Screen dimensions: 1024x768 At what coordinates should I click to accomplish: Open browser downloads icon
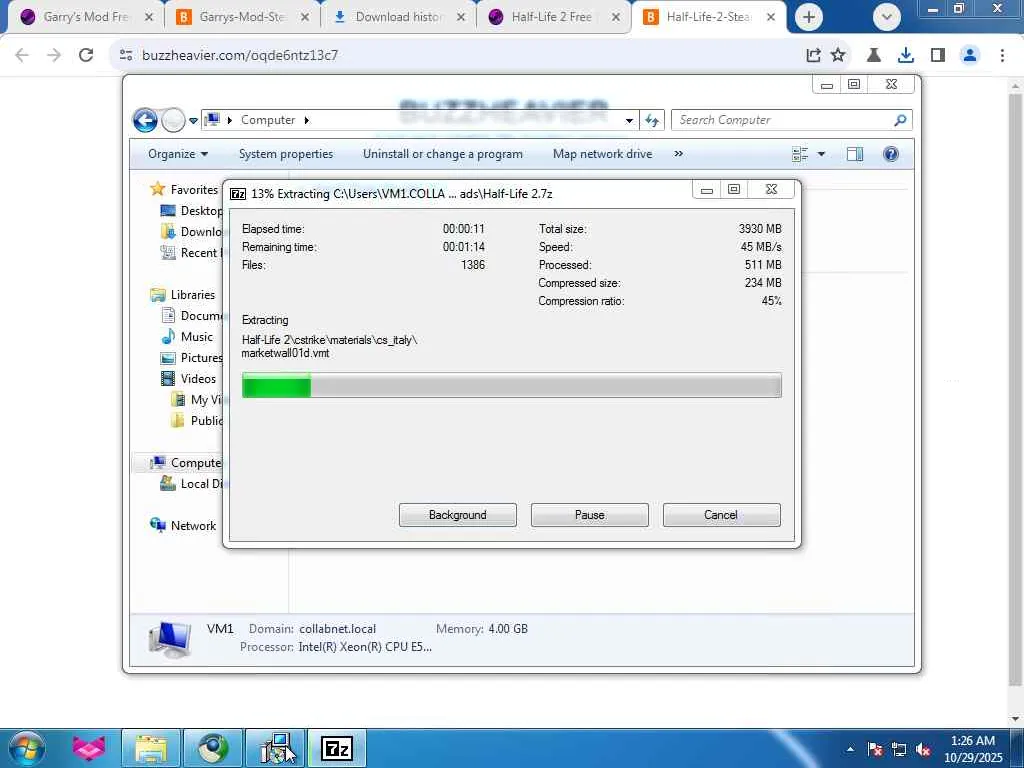pyautogui.click(x=905, y=56)
